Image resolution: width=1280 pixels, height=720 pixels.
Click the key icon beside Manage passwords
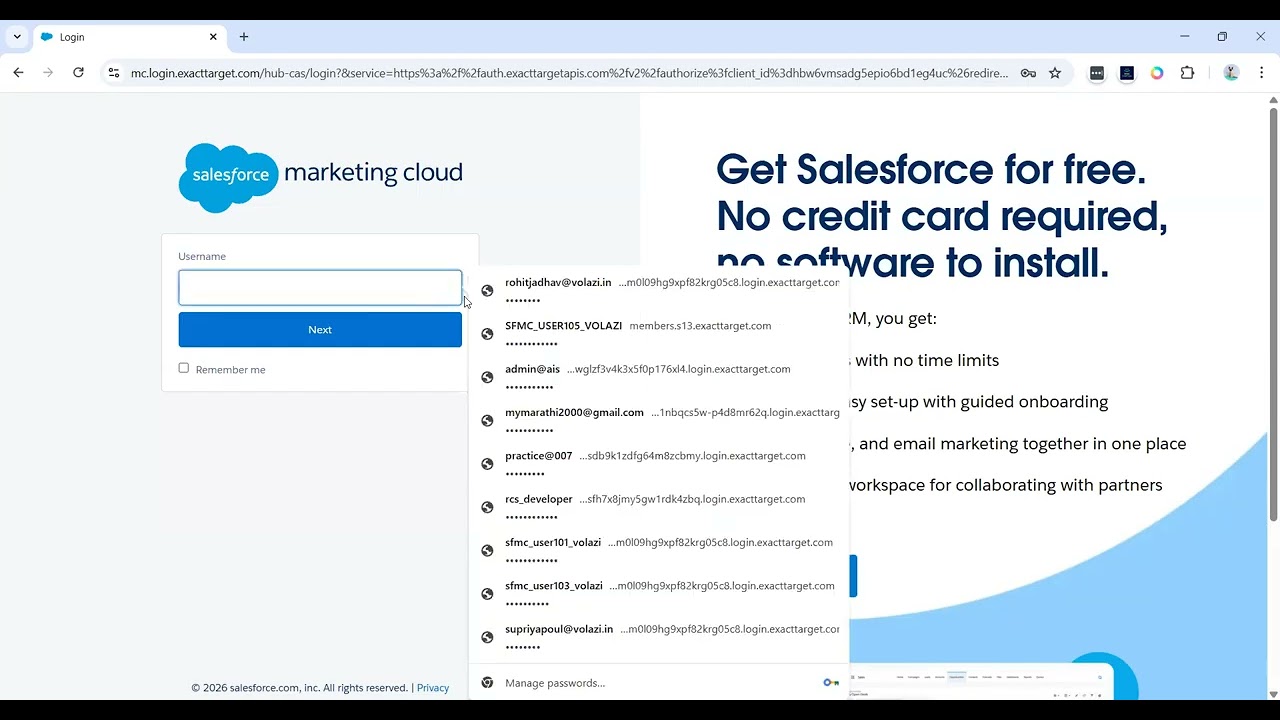pos(830,683)
